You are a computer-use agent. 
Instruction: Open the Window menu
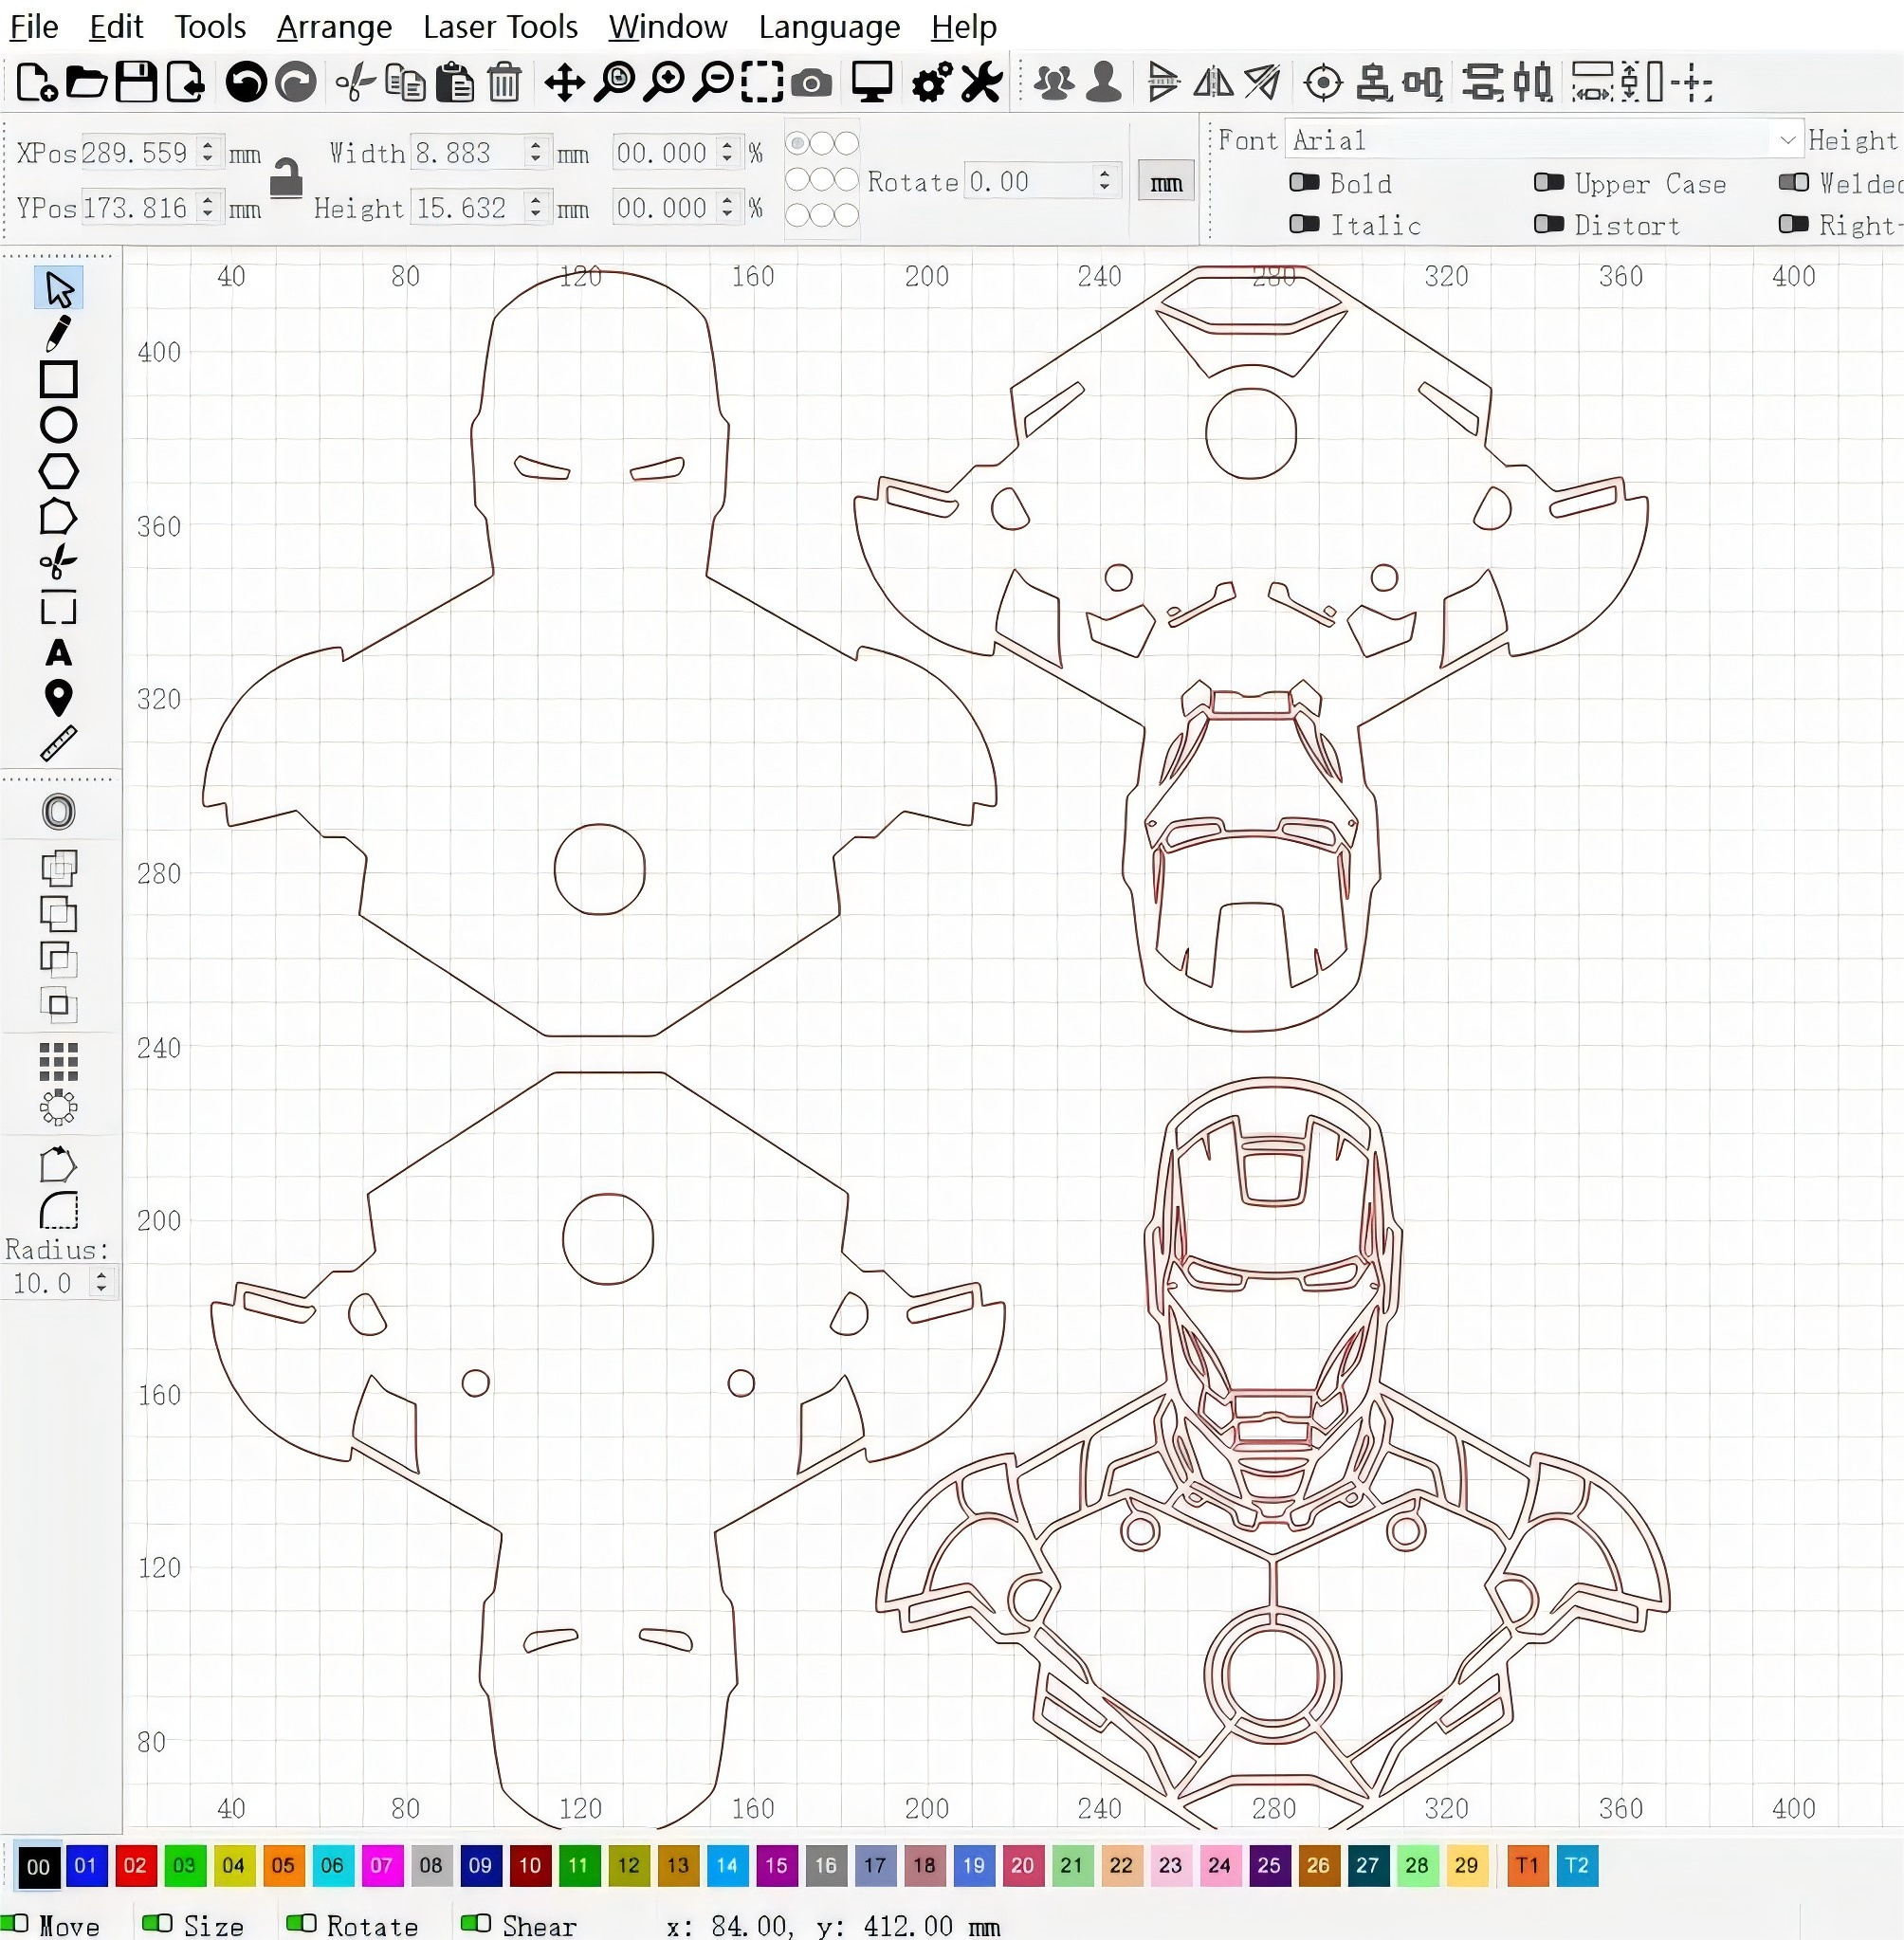pyautogui.click(x=668, y=26)
